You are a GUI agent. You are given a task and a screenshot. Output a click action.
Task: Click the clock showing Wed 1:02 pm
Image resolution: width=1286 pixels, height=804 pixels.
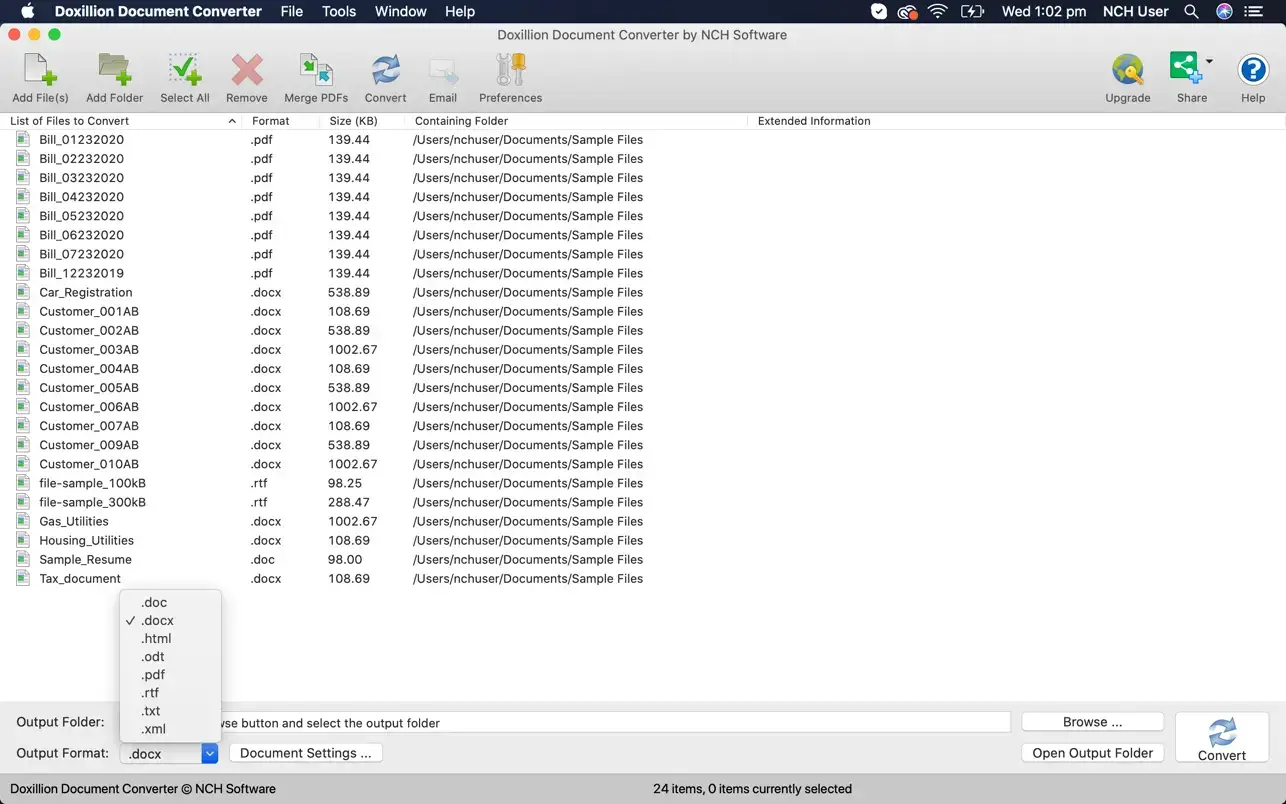coord(1044,12)
